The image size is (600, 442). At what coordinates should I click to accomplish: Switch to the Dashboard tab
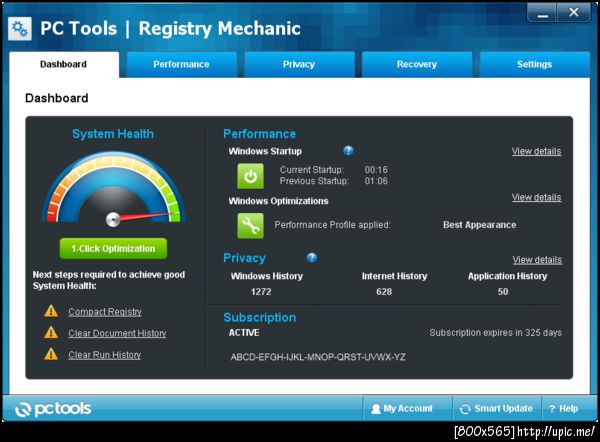pos(64,64)
